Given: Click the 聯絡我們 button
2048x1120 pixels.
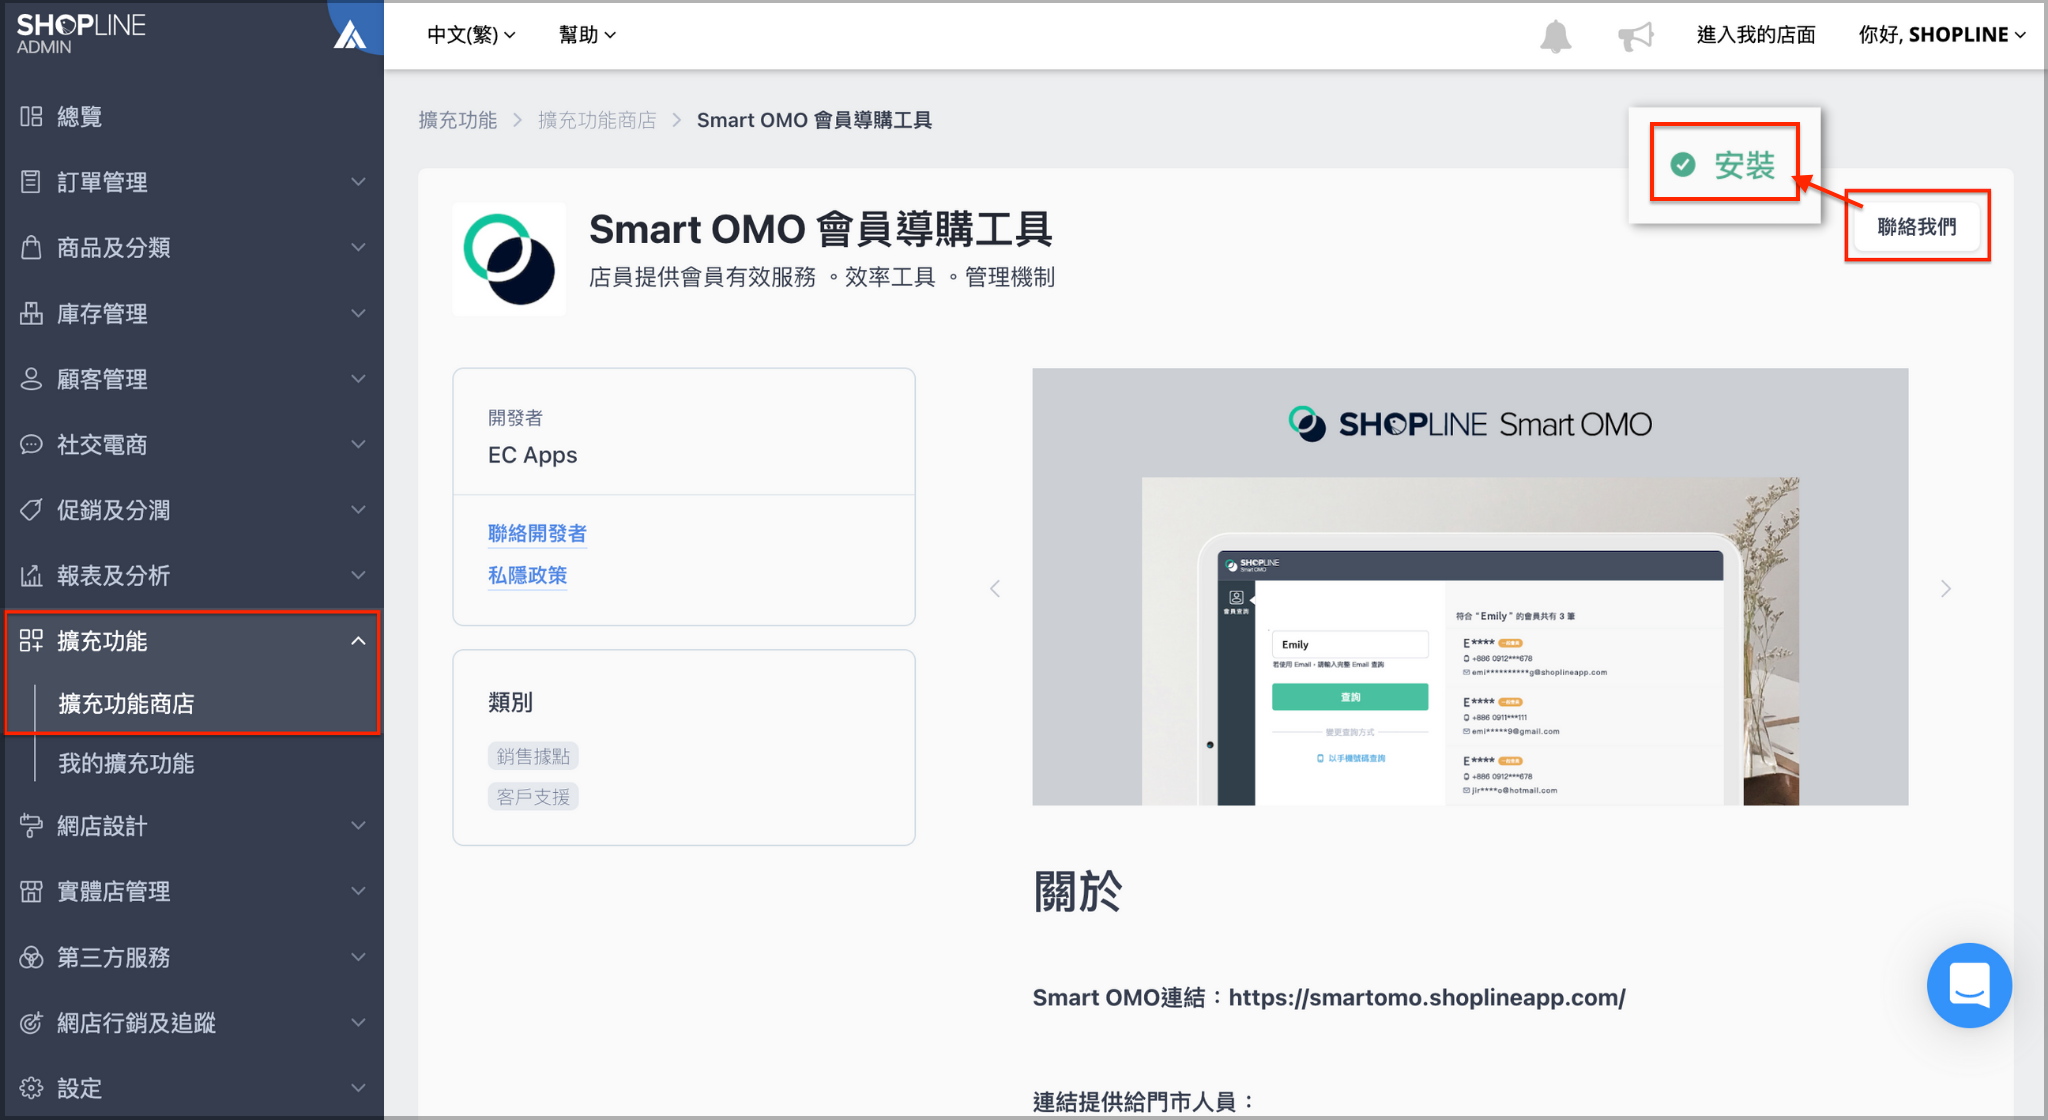Looking at the screenshot, I should 1917,227.
